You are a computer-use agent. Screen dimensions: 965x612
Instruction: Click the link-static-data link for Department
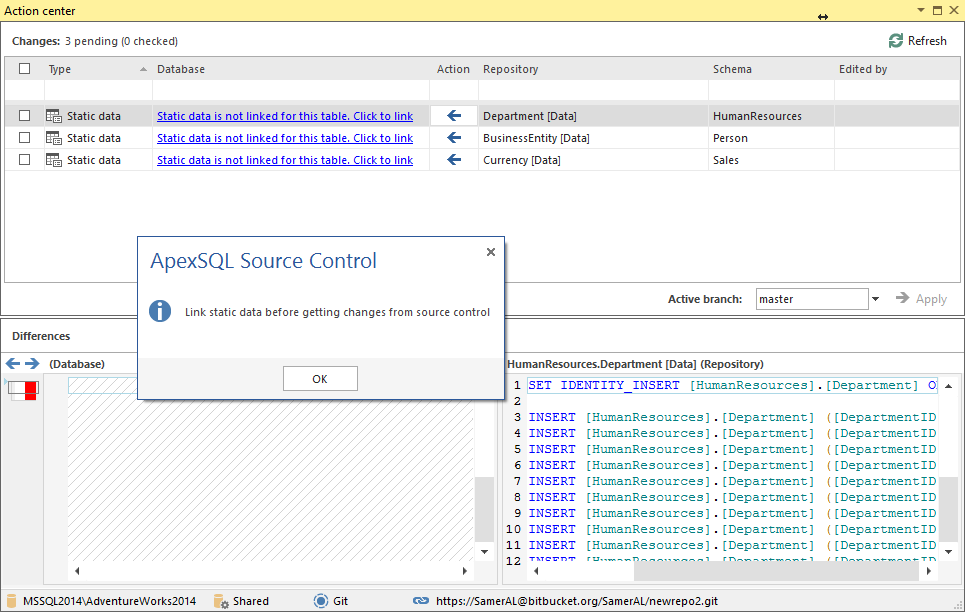[x=285, y=116]
